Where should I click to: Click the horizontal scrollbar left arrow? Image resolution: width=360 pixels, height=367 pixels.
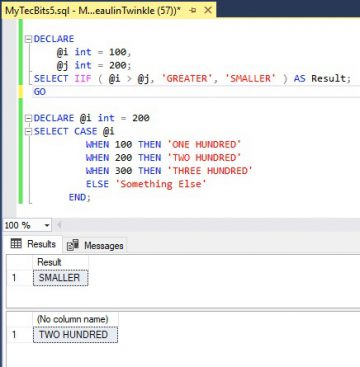coord(59,226)
